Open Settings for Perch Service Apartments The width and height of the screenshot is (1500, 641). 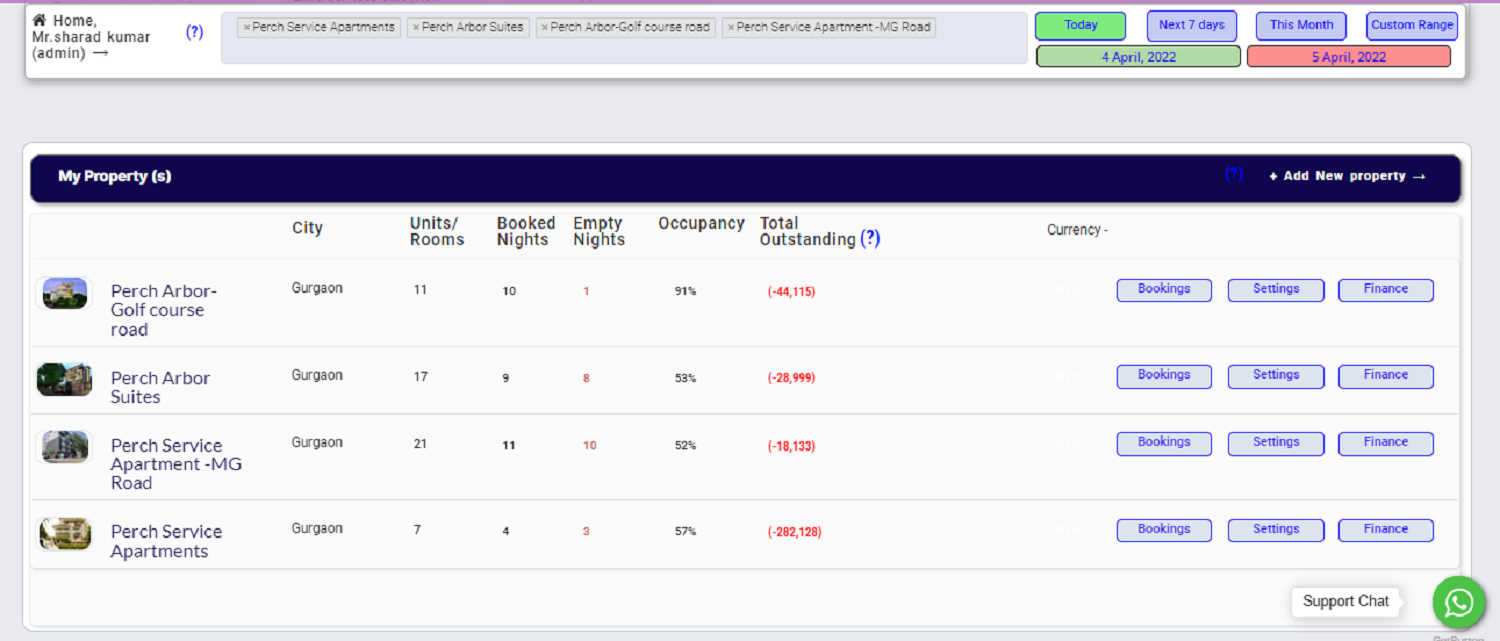point(1276,530)
